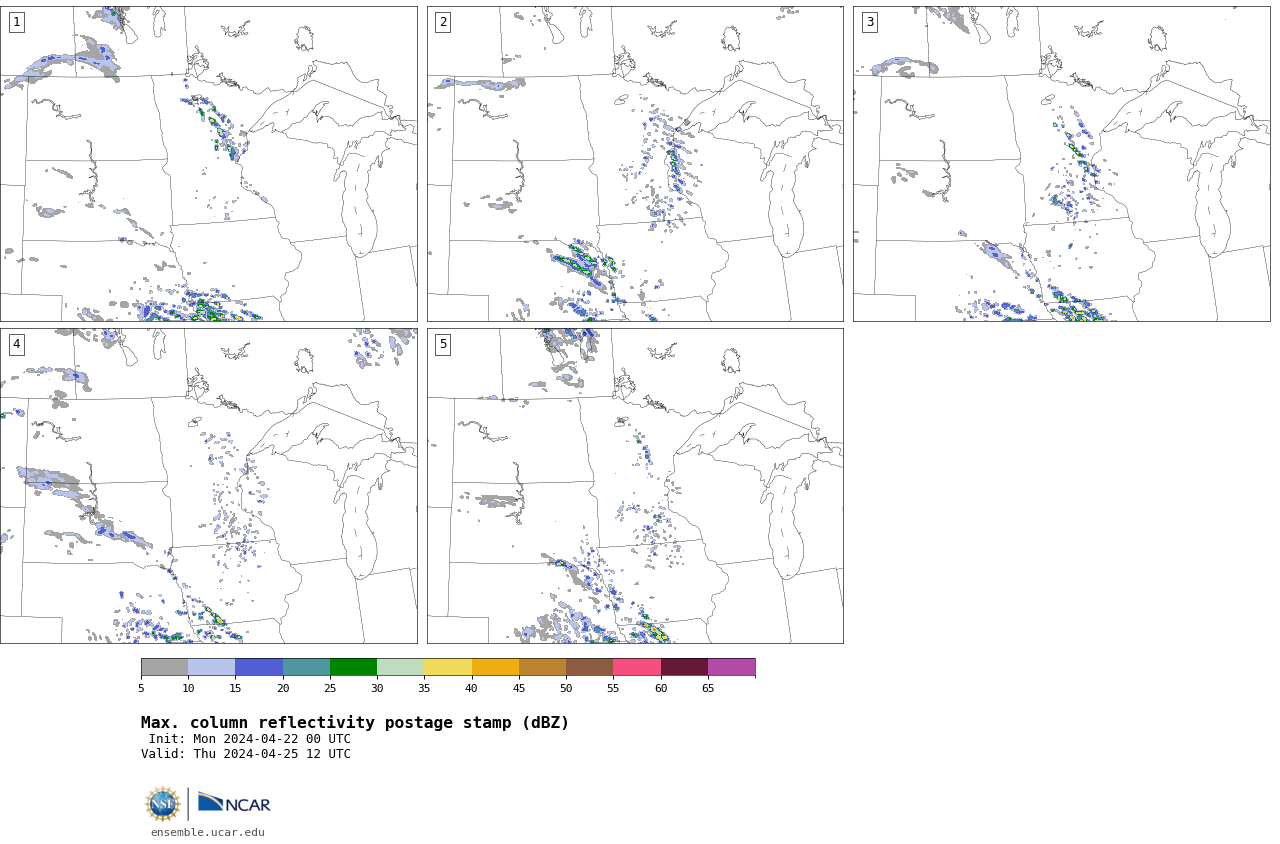Image resolution: width=1280 pixels, height=844 pixels.
Task: Click the brown 50-55 dBZ swatch
Action: point(589,667)
